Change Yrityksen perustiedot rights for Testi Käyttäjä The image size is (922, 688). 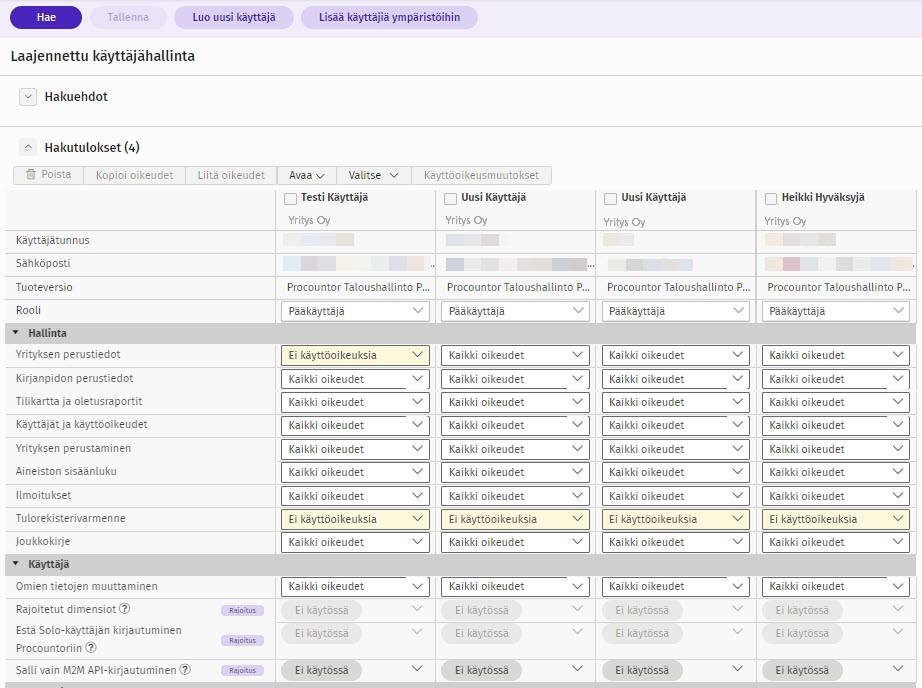pyautogui.click(x=356, y=355)
